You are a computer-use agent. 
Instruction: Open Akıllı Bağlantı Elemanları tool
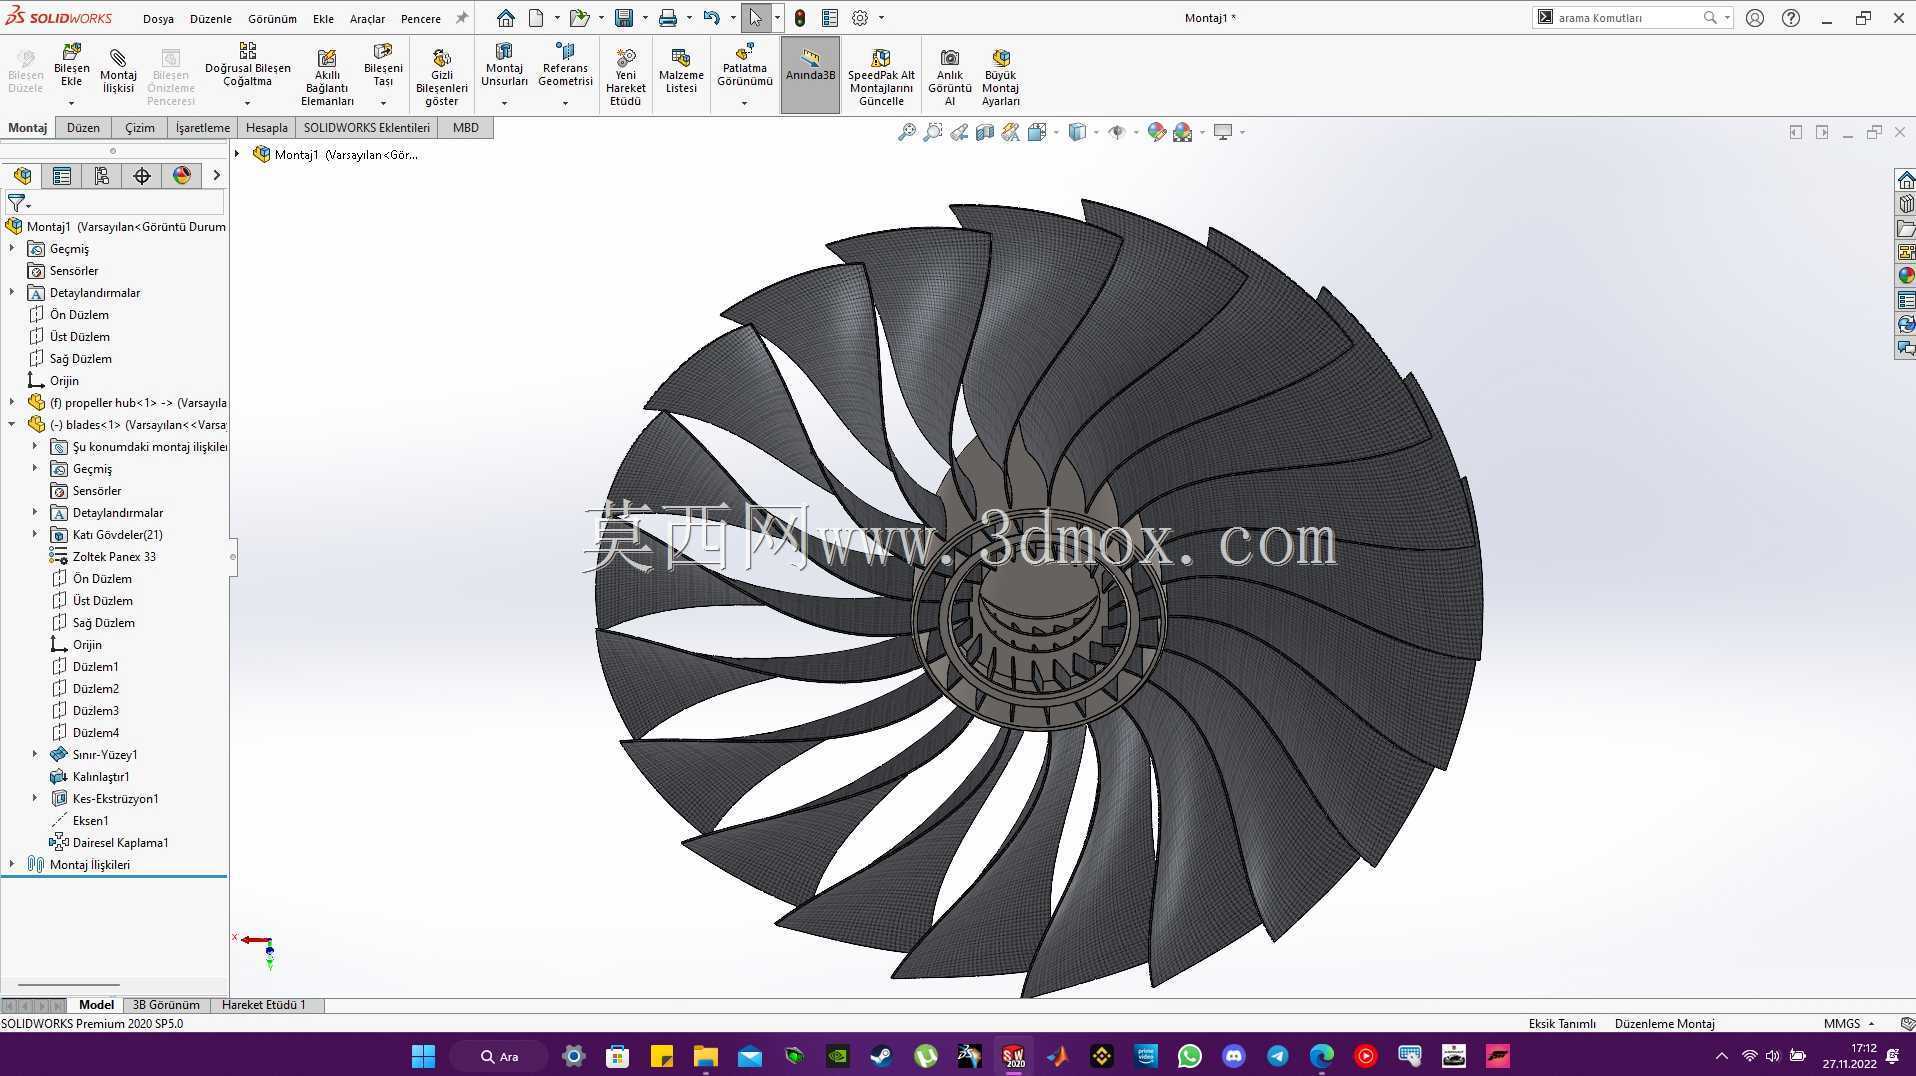click(x=327, y=76)
